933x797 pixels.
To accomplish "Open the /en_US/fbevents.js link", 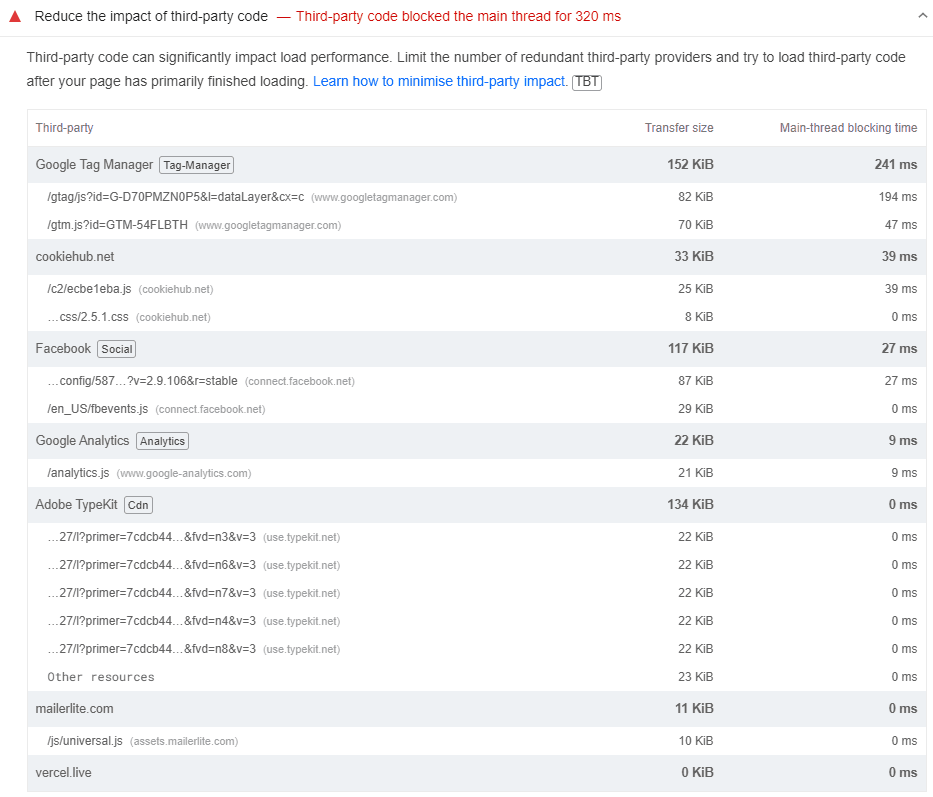I will (x=98, y=409).
